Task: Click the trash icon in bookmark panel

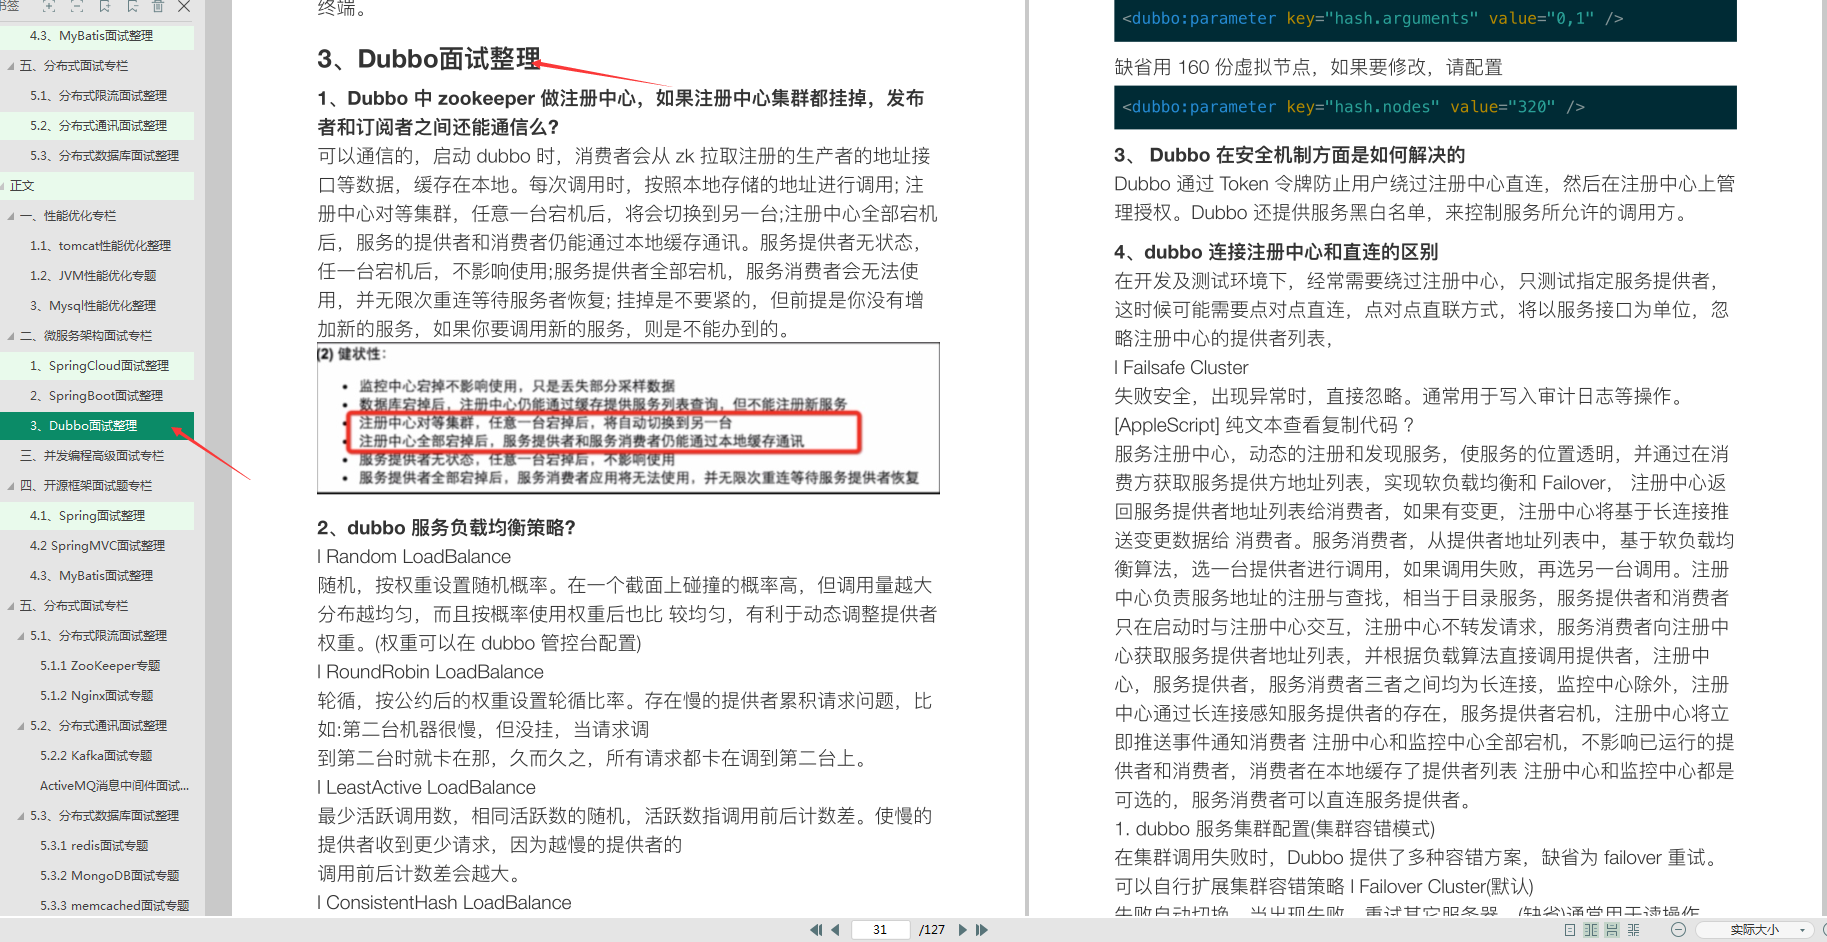Action: tap(158, 6)
